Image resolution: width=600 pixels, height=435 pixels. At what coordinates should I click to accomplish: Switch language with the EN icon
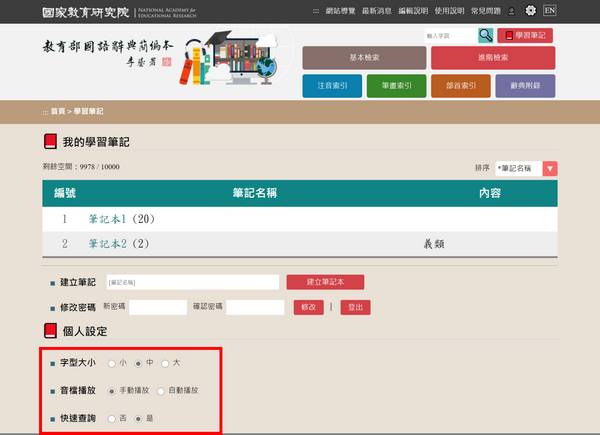(549, 10)
